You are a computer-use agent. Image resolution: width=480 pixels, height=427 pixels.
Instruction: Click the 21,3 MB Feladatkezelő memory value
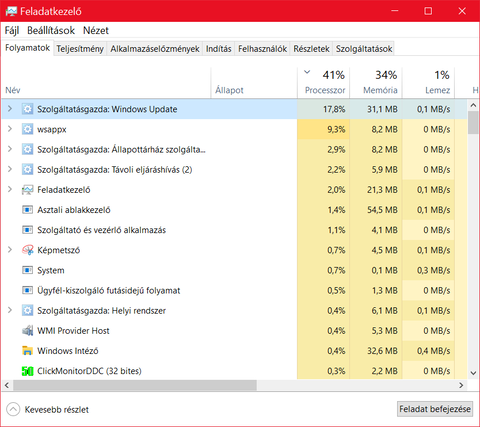pos(383,190)
